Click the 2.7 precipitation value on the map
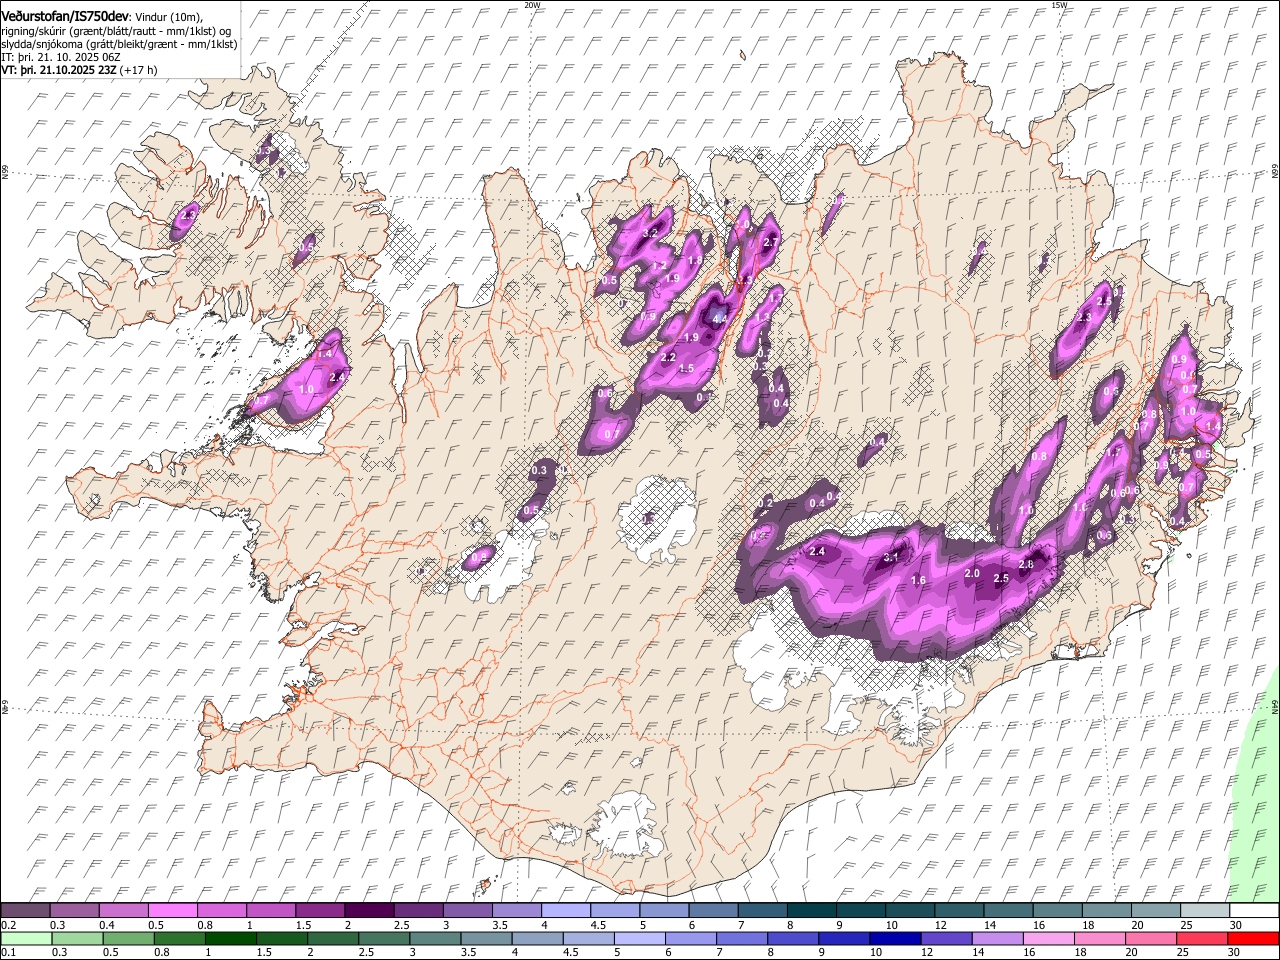 pos(770,243)
